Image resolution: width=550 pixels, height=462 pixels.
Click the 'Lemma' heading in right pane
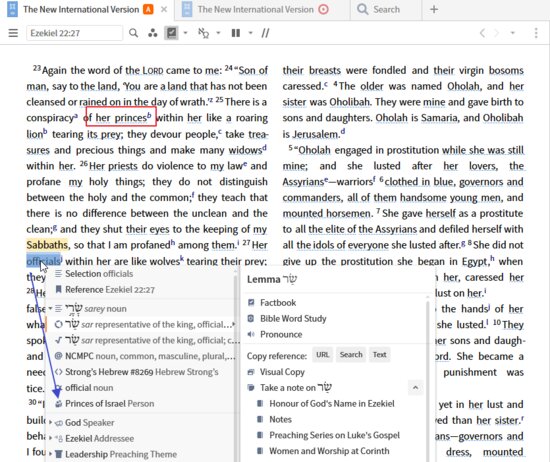[x=263, y=280]
